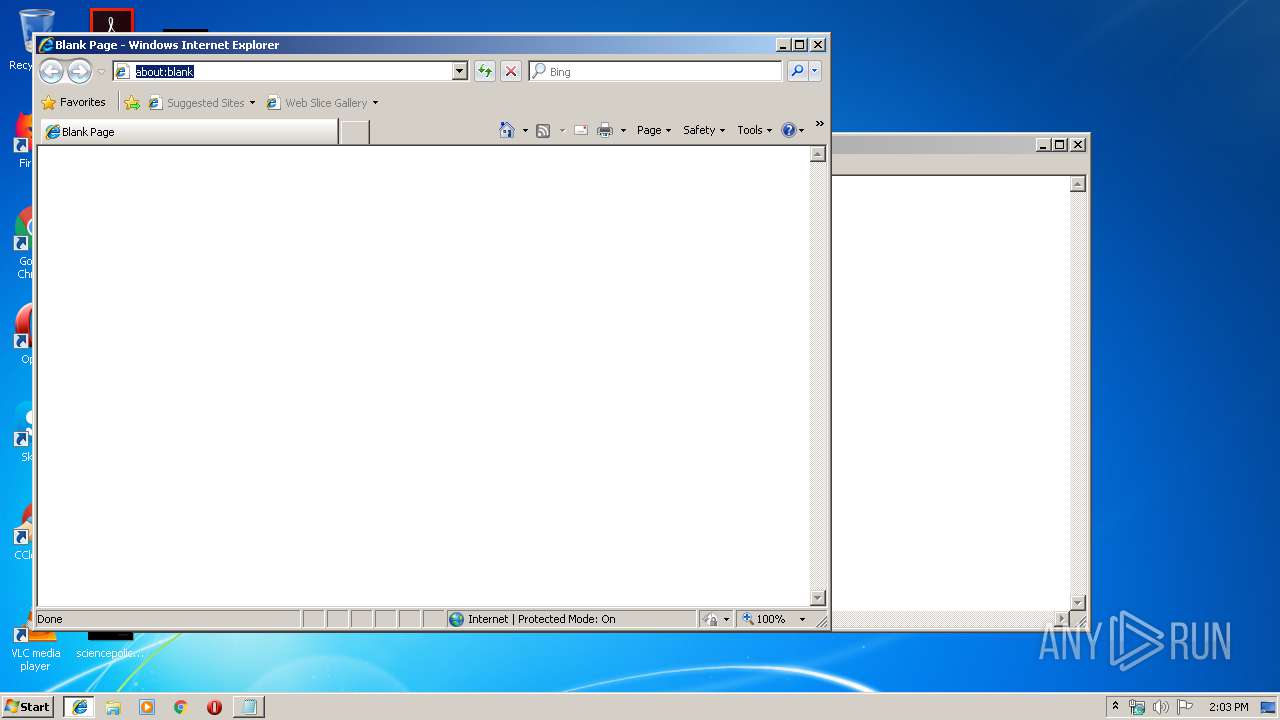Open the Adobe Reader desktop shortcut

[111, 22]
